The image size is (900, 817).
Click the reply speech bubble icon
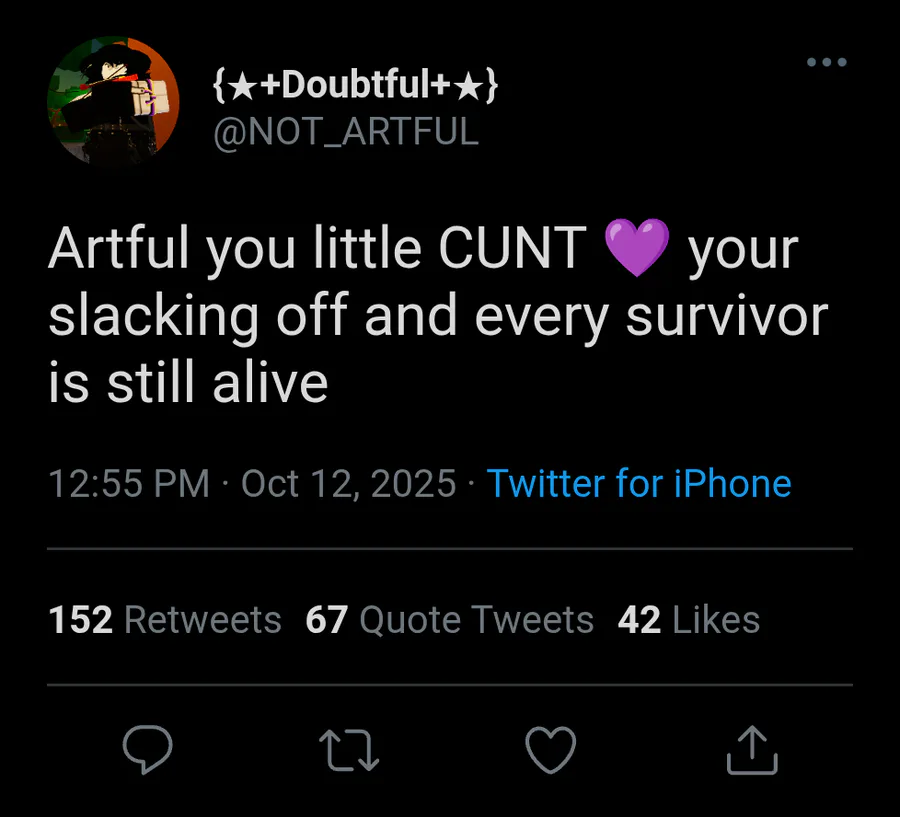coord(148,749)
